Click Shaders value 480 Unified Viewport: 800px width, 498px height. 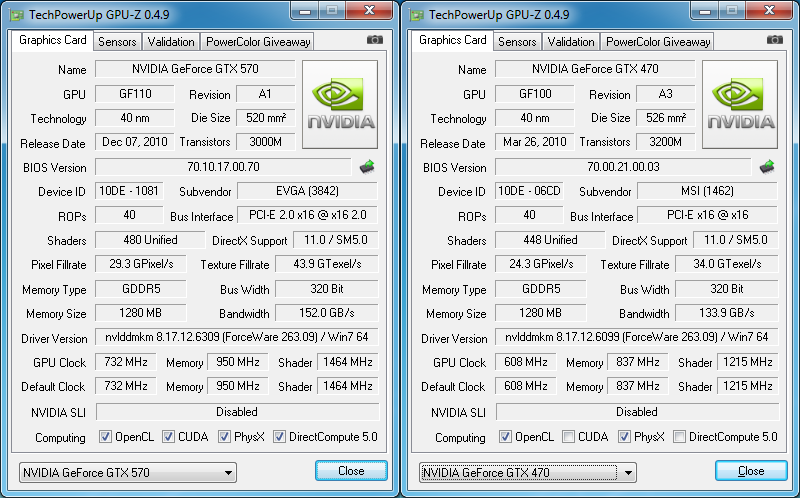pos(150,240)
